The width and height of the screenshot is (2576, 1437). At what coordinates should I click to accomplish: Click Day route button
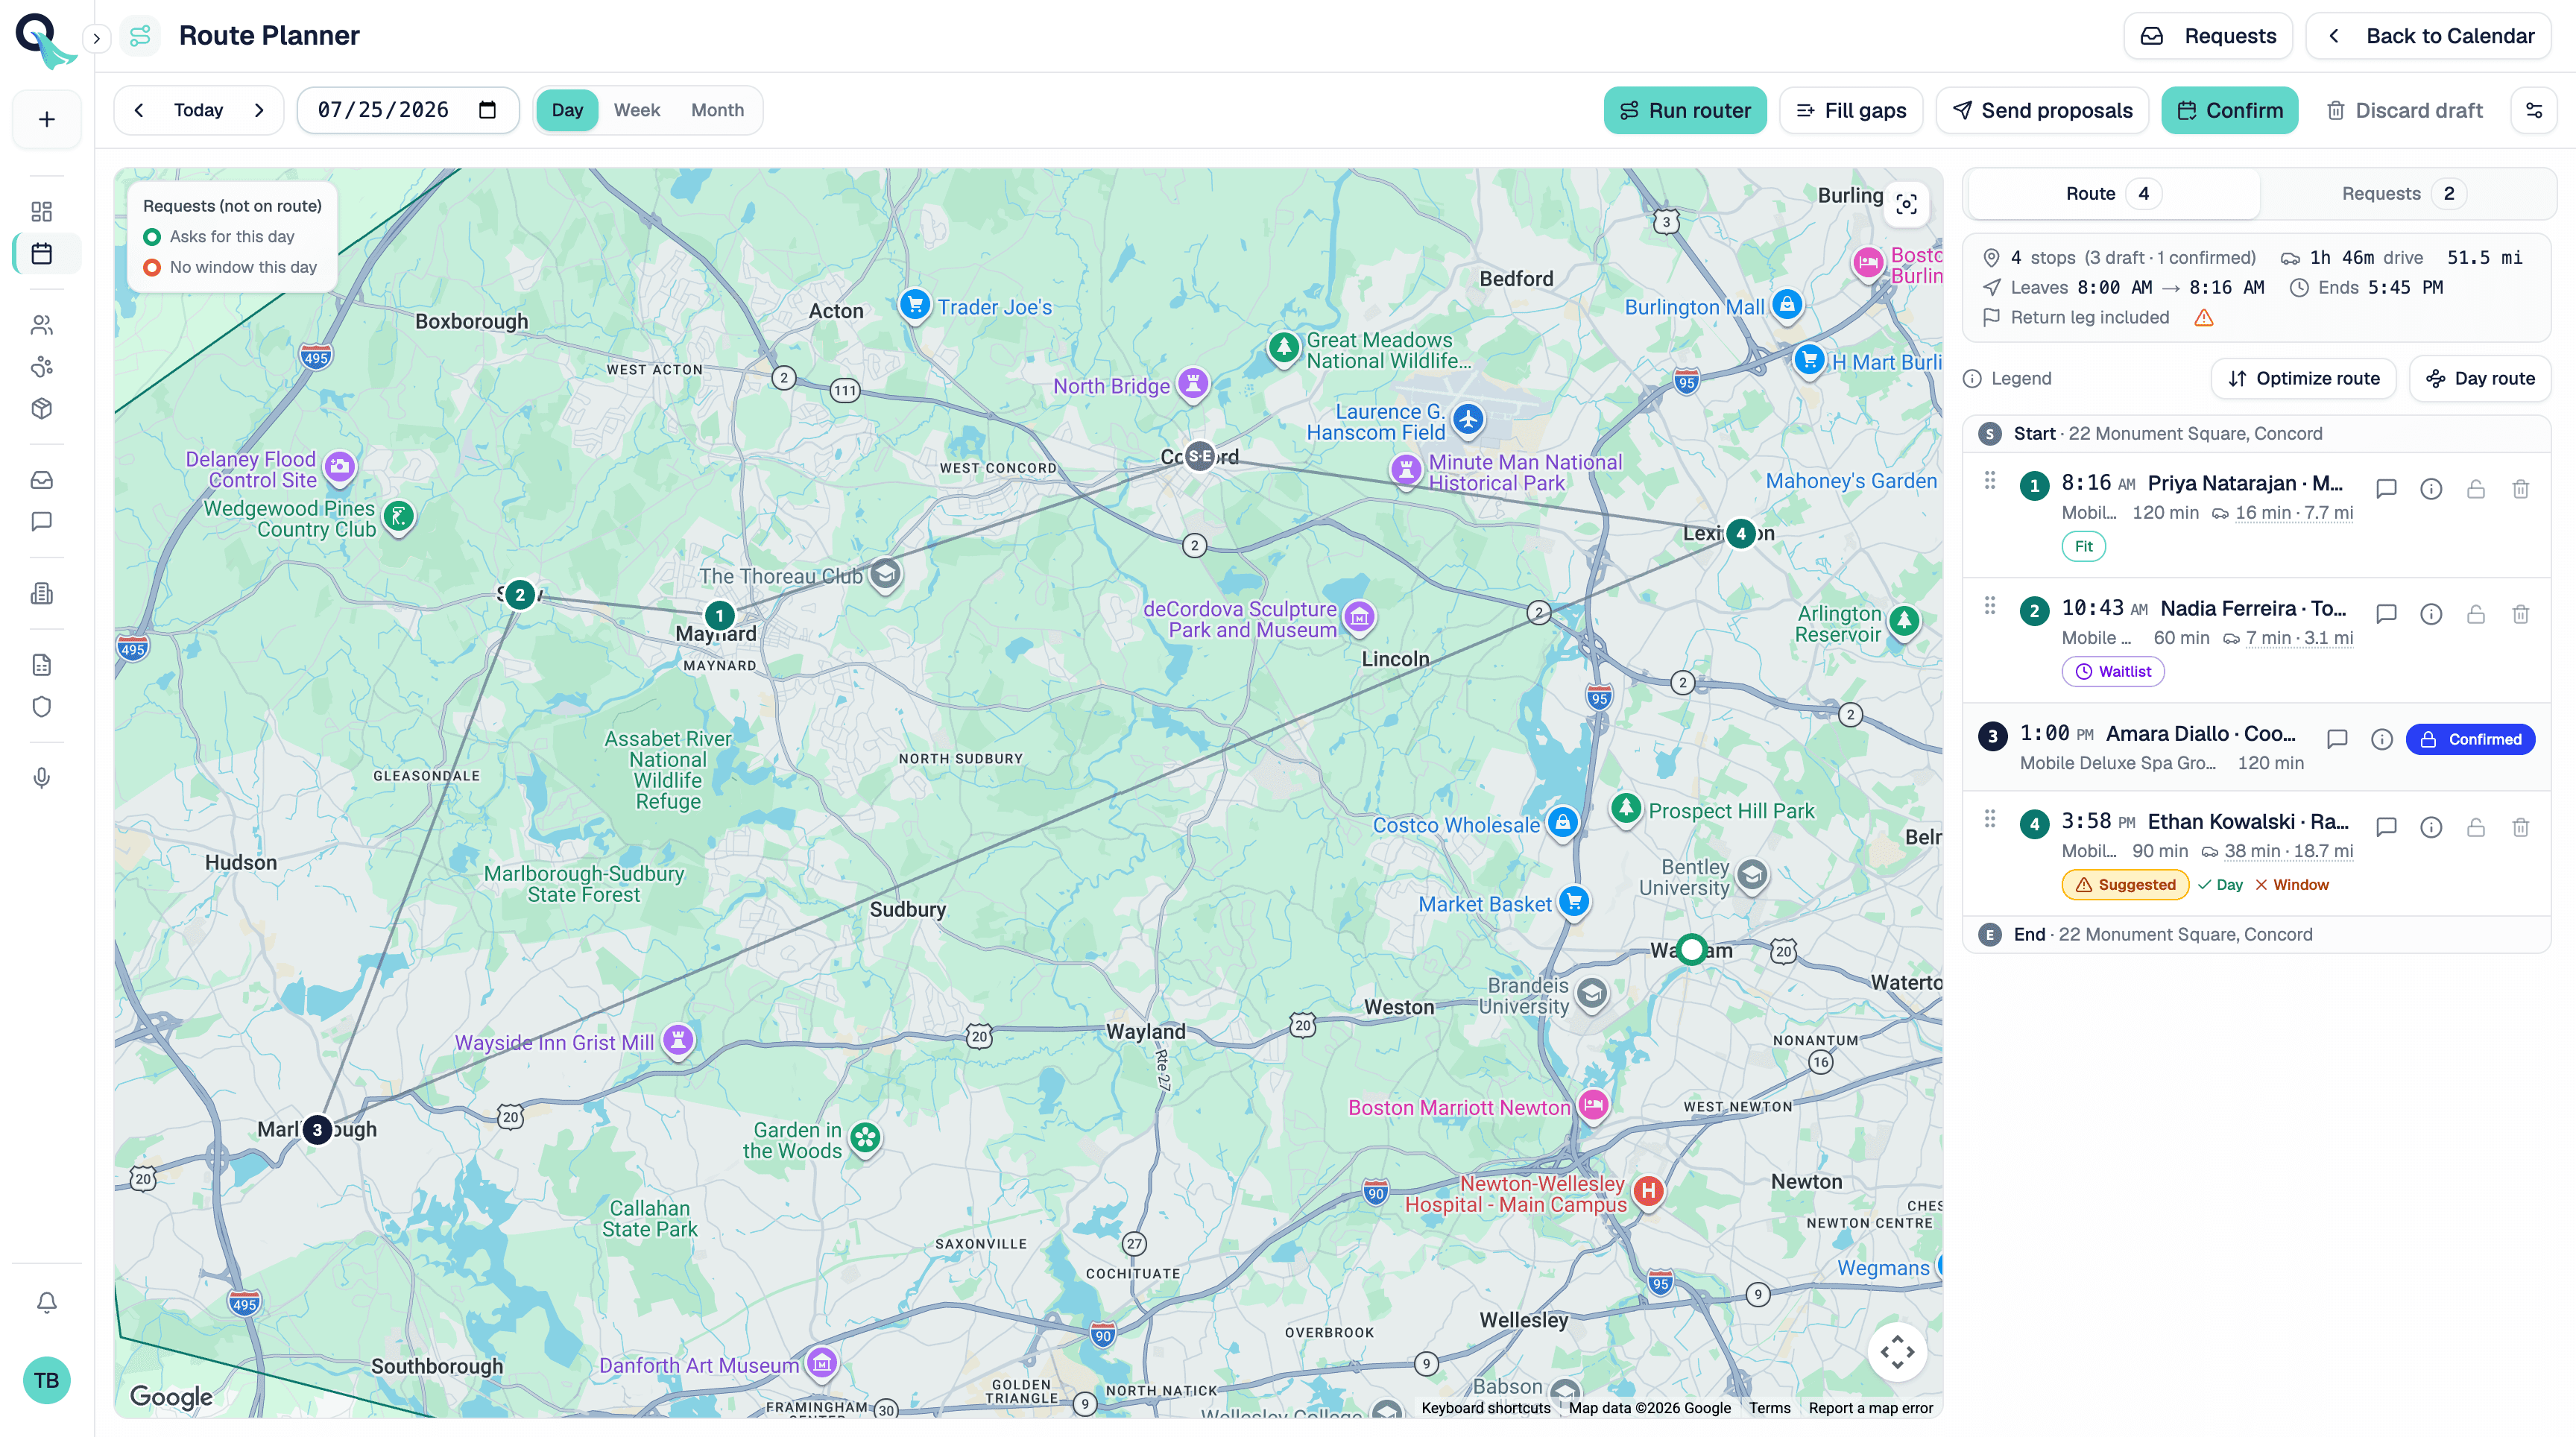click(2480, 378)
